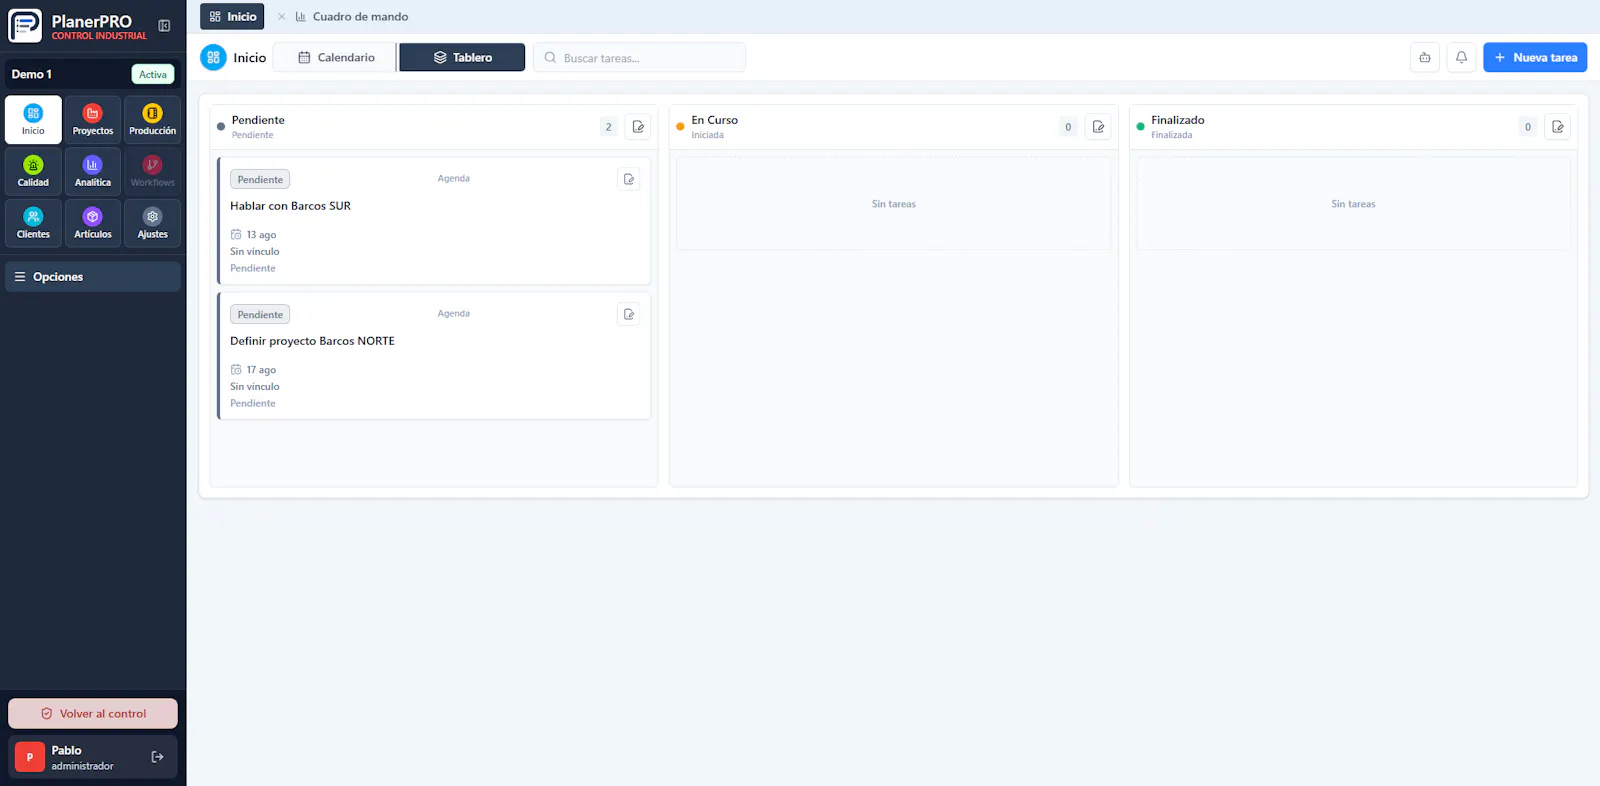The width and height of the screenshot is (1600, 786).
Task: Create a new task with Nueva tarea
Action: 1535,57
